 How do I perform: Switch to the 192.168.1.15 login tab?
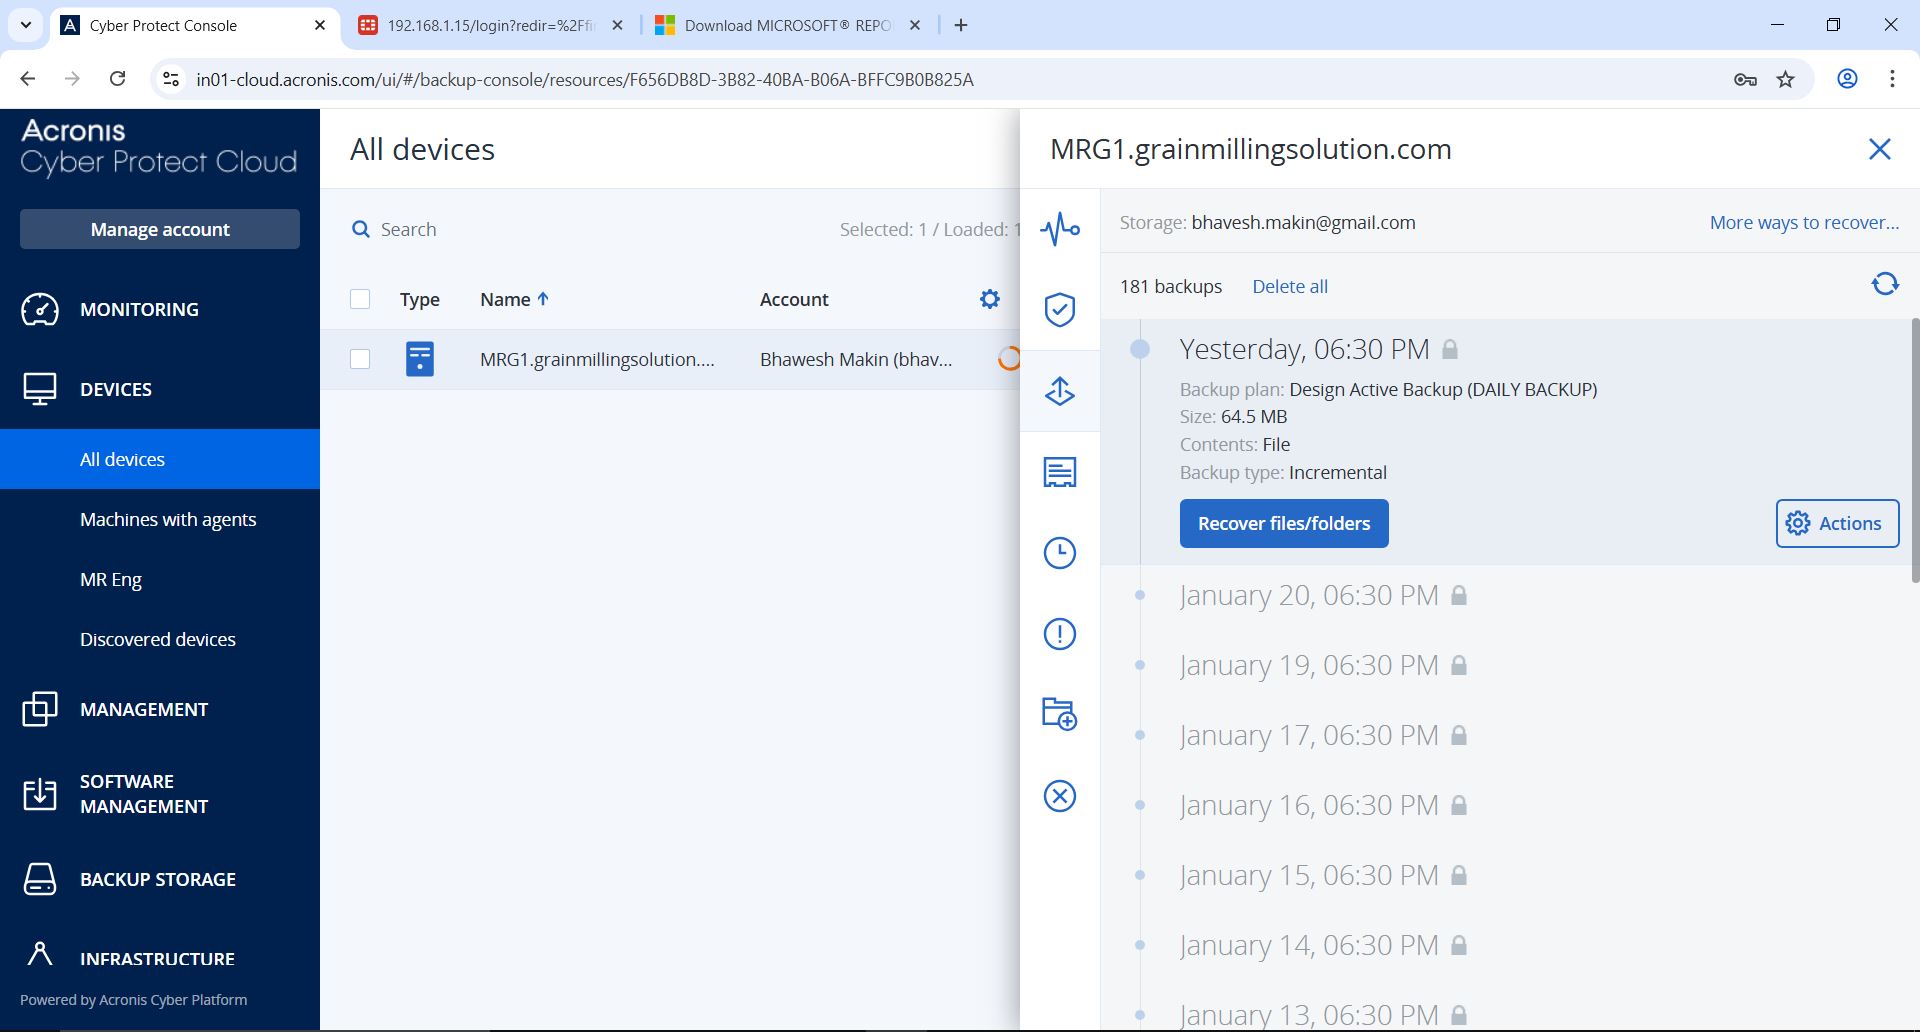(x=490, y=25)
